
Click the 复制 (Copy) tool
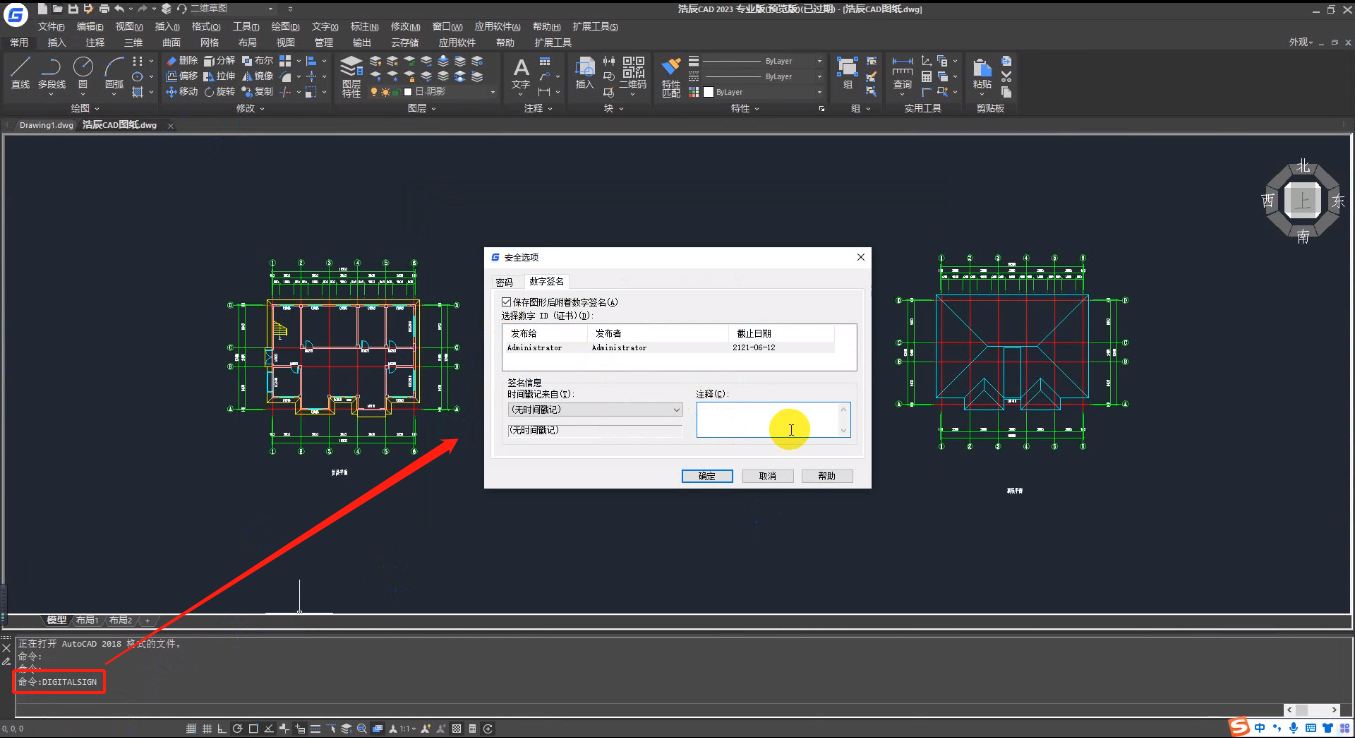tap(257, 91)
